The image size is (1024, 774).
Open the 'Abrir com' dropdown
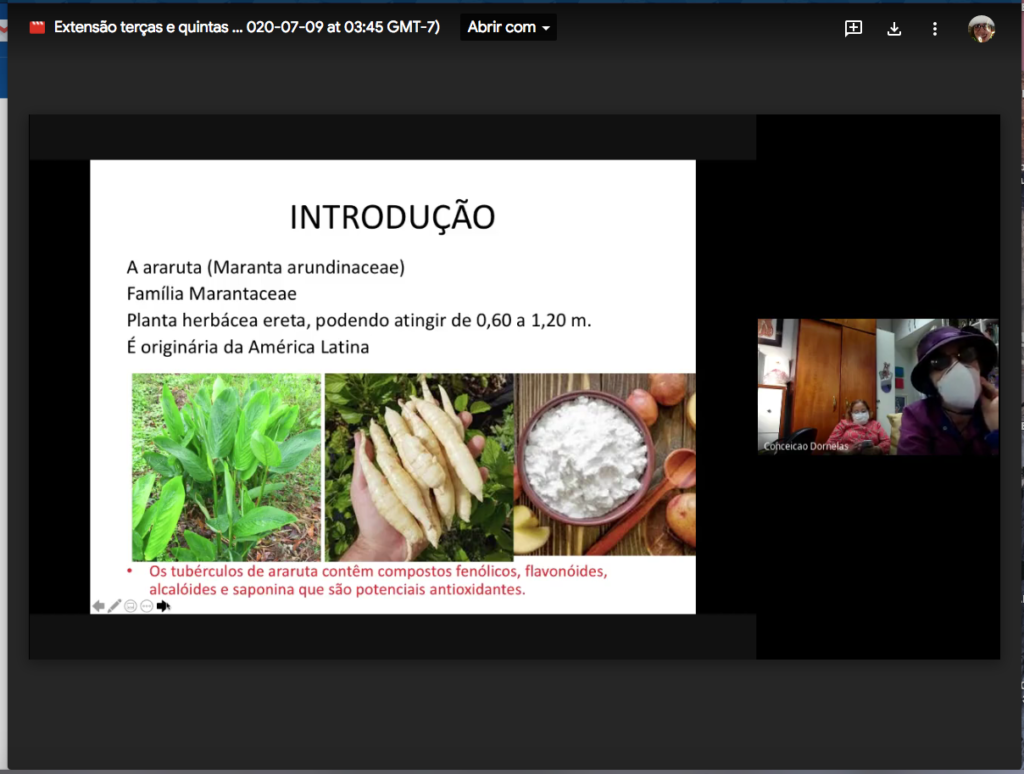(x=508, y=27)
